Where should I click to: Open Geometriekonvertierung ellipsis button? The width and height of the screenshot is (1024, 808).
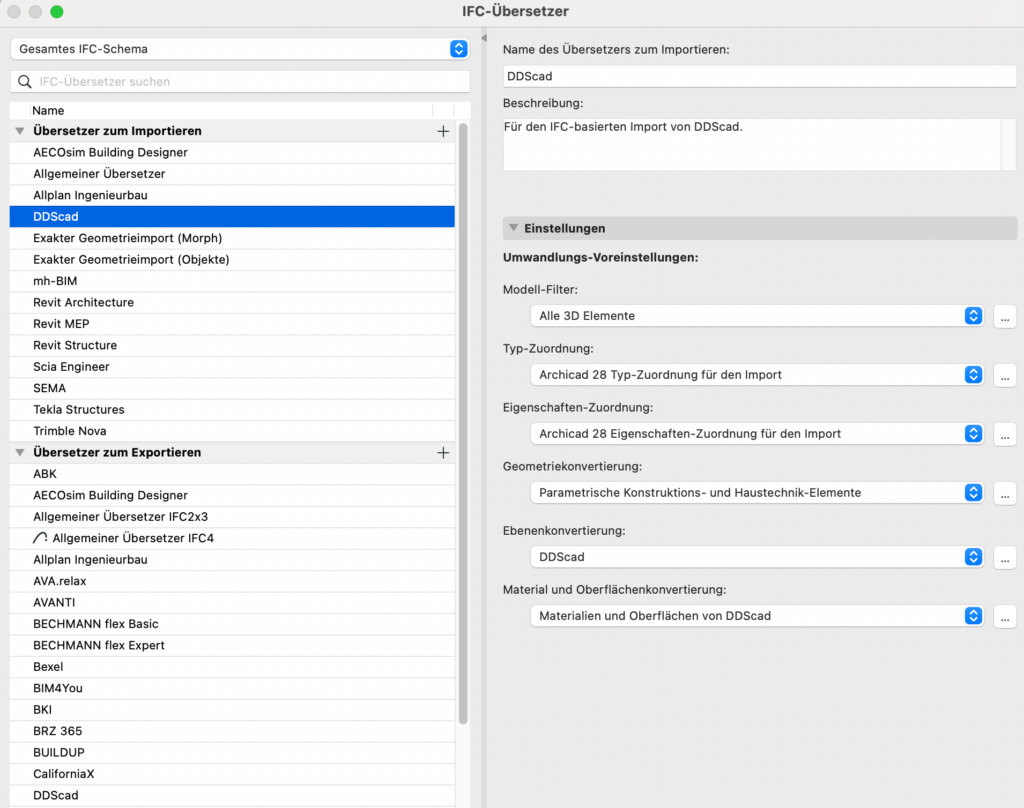[1005, 493]
